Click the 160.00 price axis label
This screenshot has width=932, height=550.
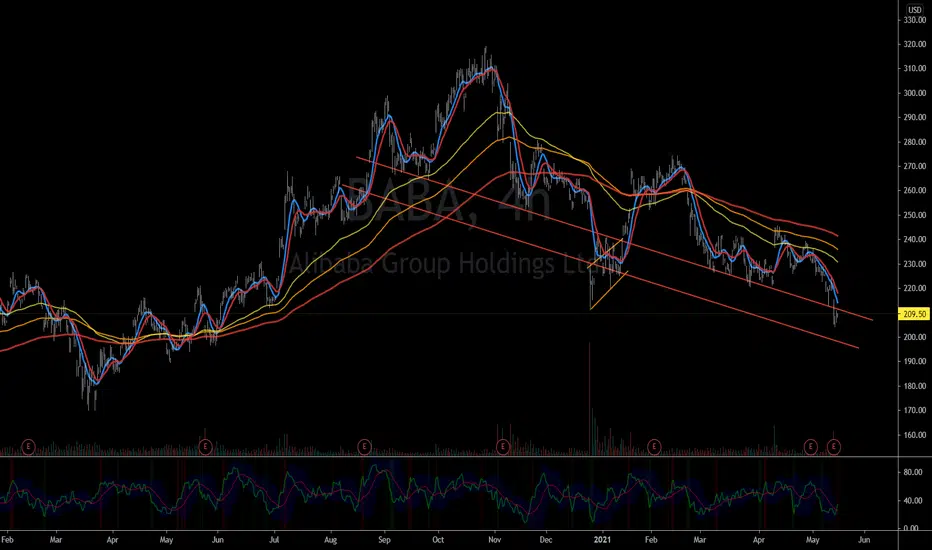[x=915, y=435]
